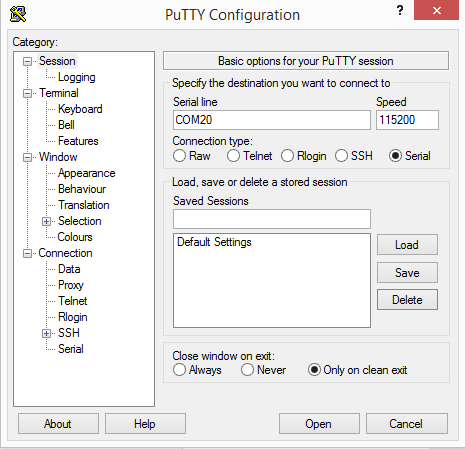Open the Terminal category
This screenshot has width=465, height=449.
(x=59, y=93)
